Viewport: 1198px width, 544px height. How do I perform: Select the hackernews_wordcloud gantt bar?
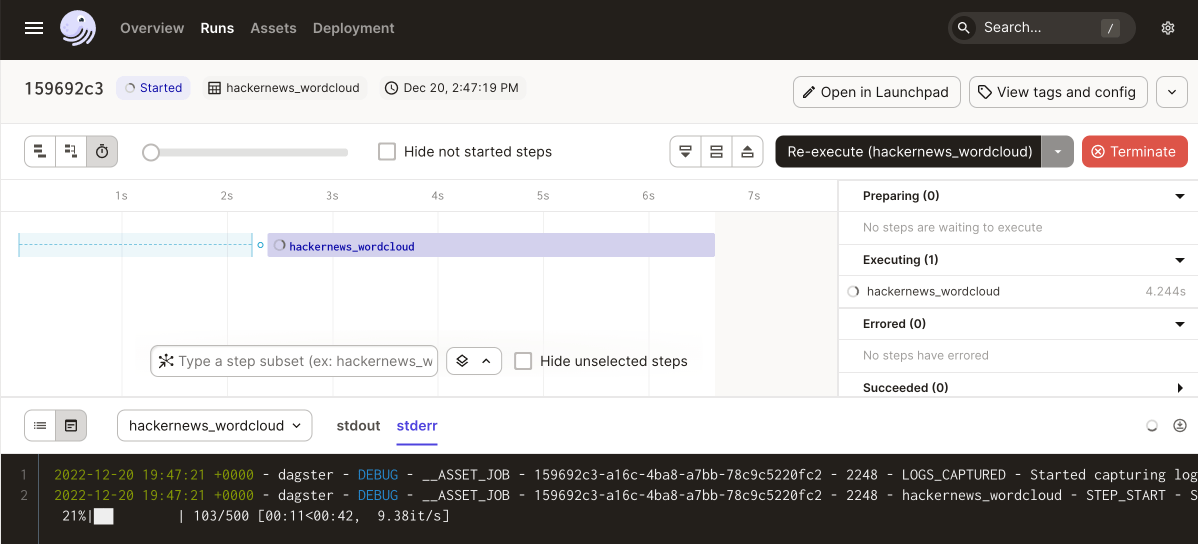491,245
